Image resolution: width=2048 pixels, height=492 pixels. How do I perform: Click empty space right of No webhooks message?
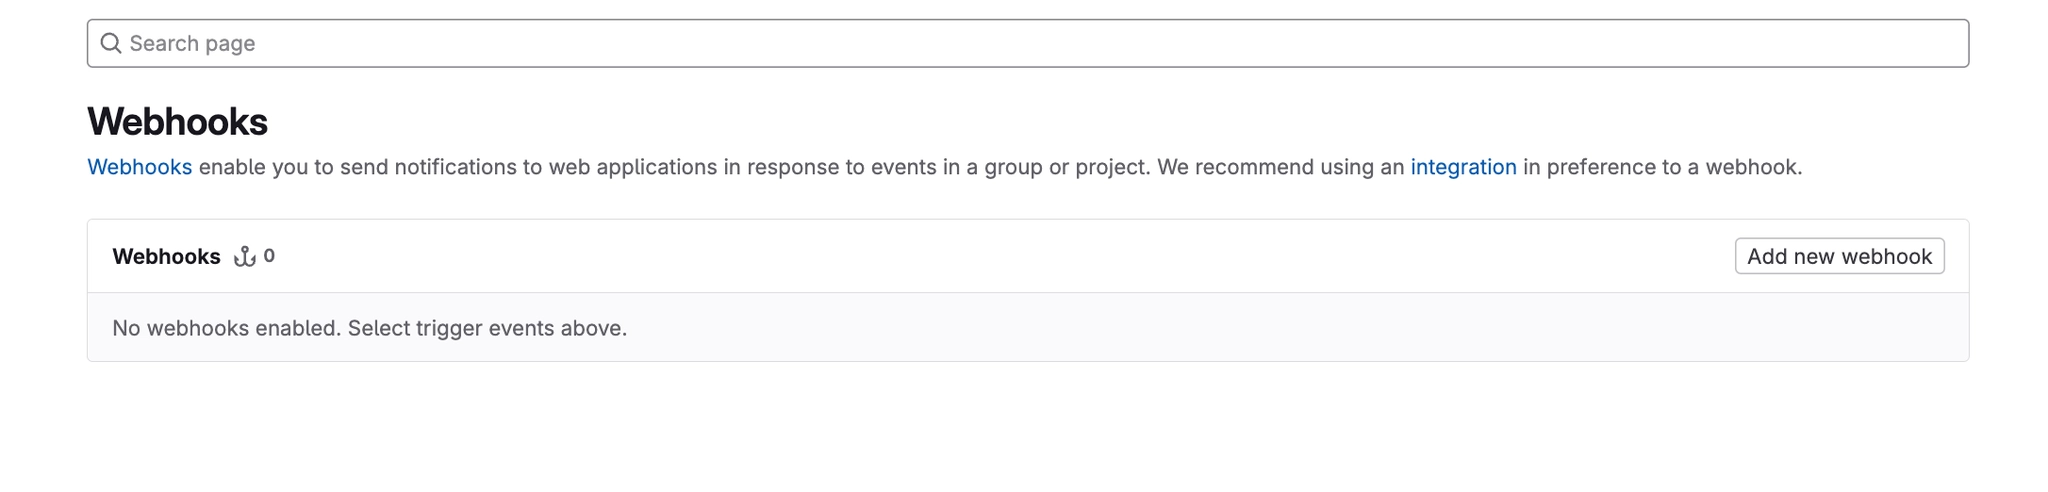[1300, 328]
